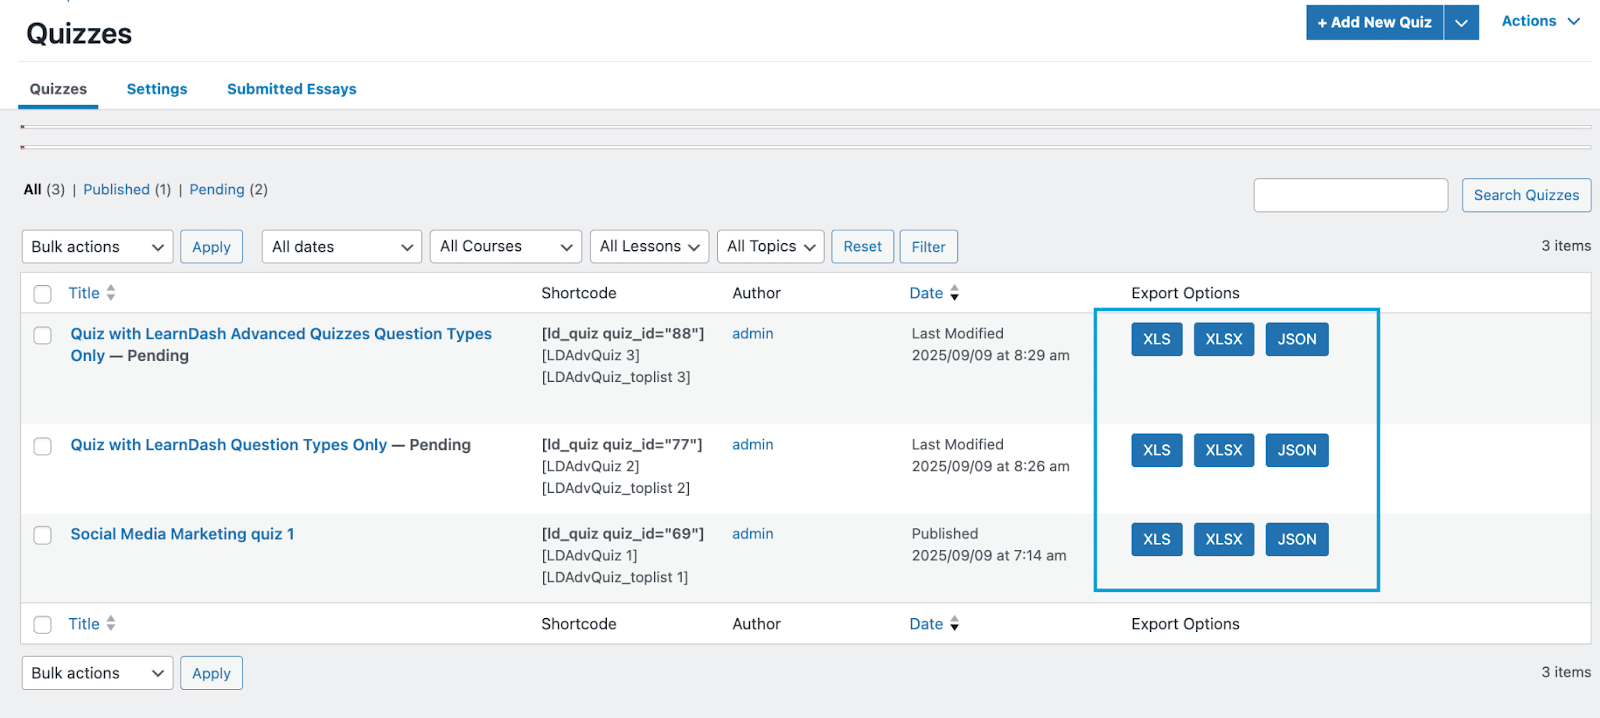Toggle the select-all checkbox in the top header
The height and width of the screenshot is (718, 1600).
coord(42,294)
